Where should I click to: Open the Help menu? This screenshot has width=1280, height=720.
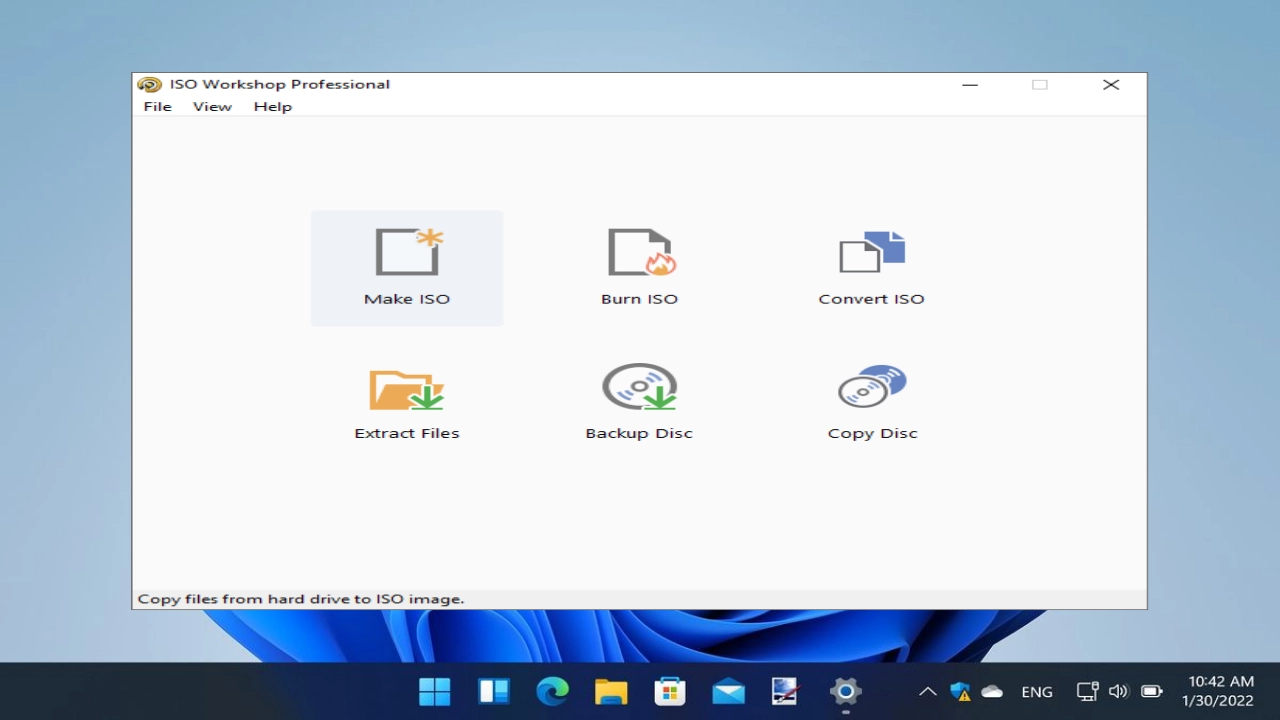coord(272,107)
